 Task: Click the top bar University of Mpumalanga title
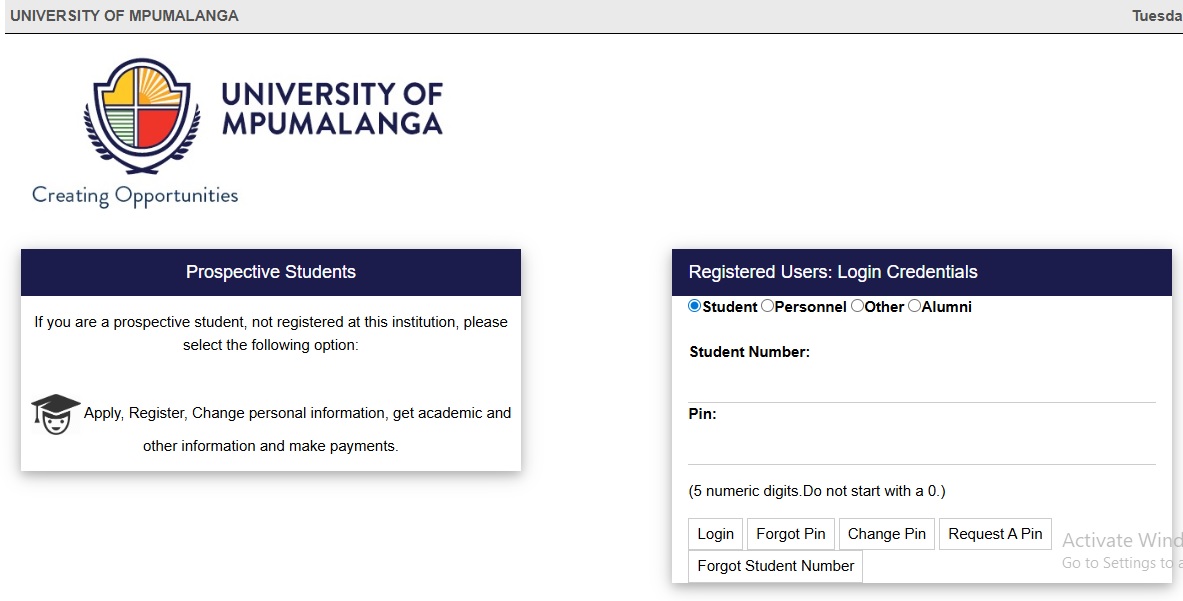coord(124,16)
